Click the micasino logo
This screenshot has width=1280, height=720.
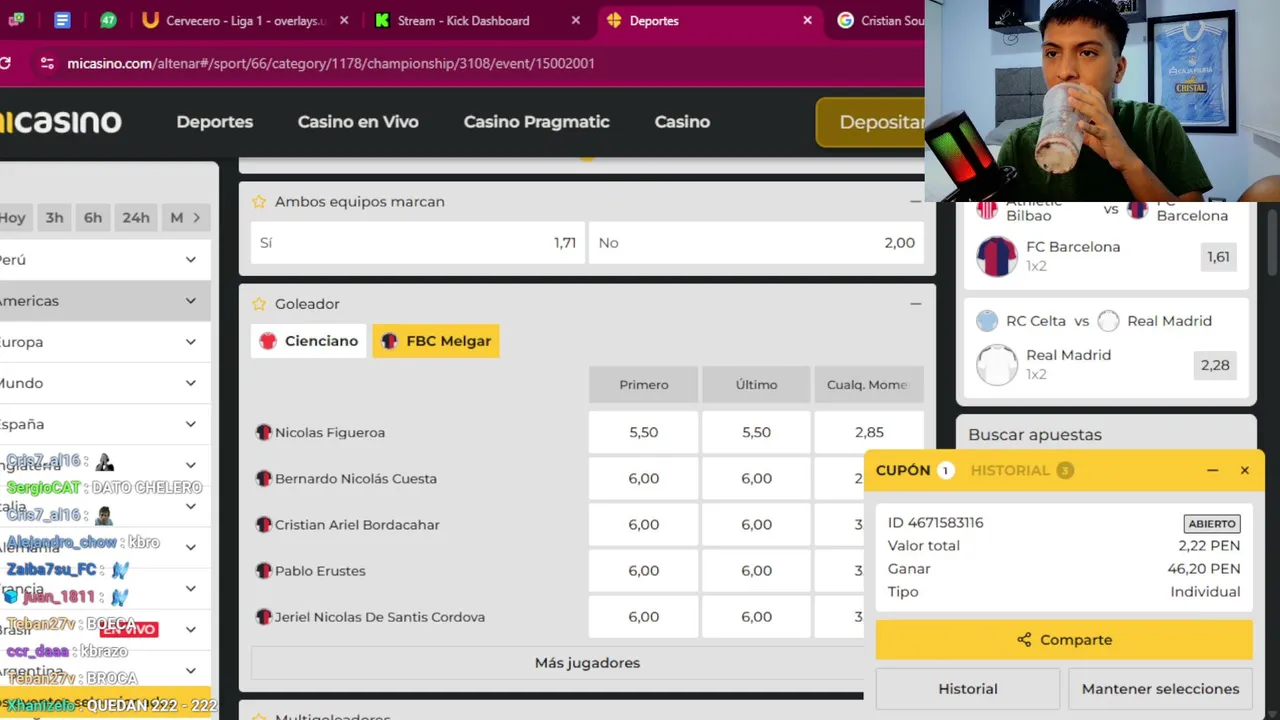click(61, 122)
